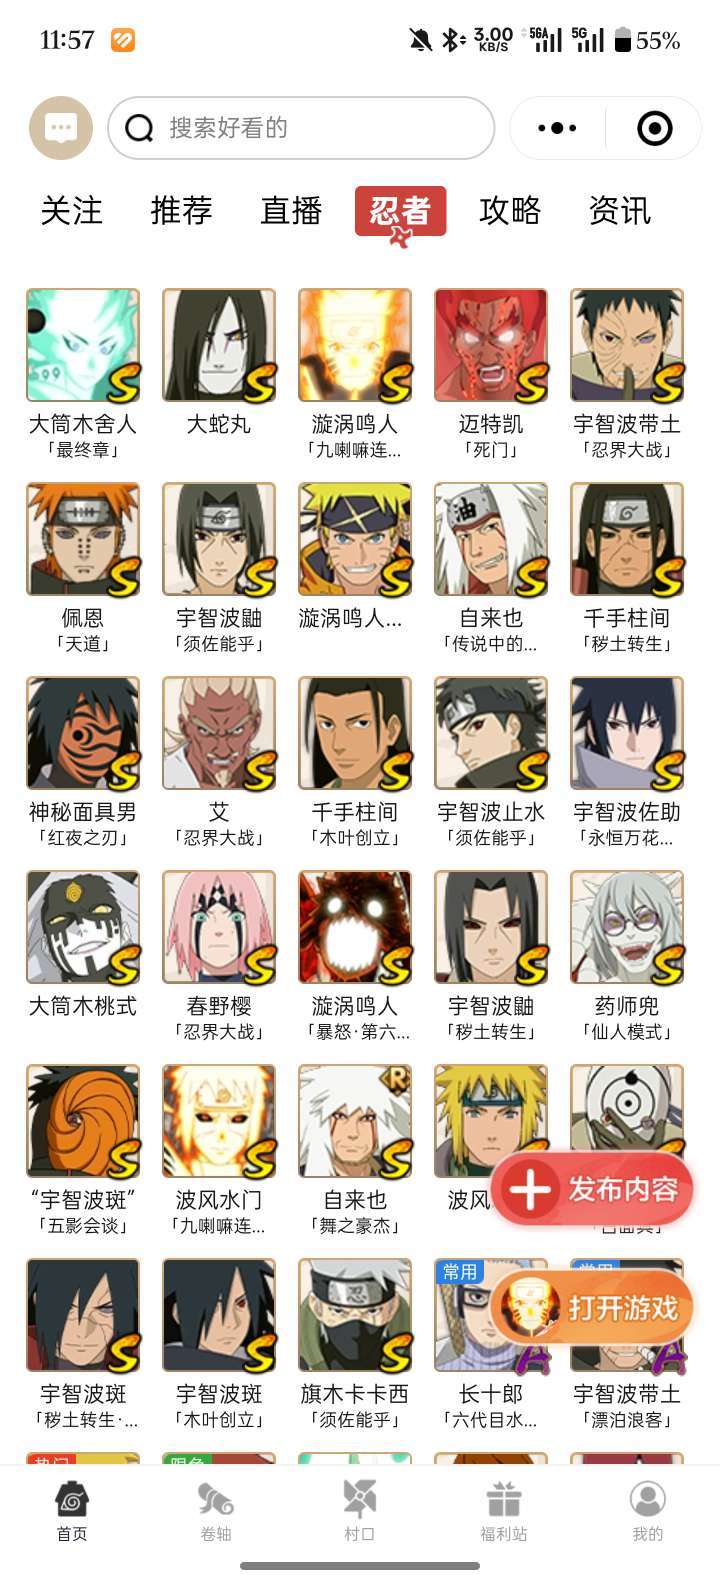Tap the 发布内容 publish button
Viewport: 720px width, 1584px height.
coord(593,1190)
